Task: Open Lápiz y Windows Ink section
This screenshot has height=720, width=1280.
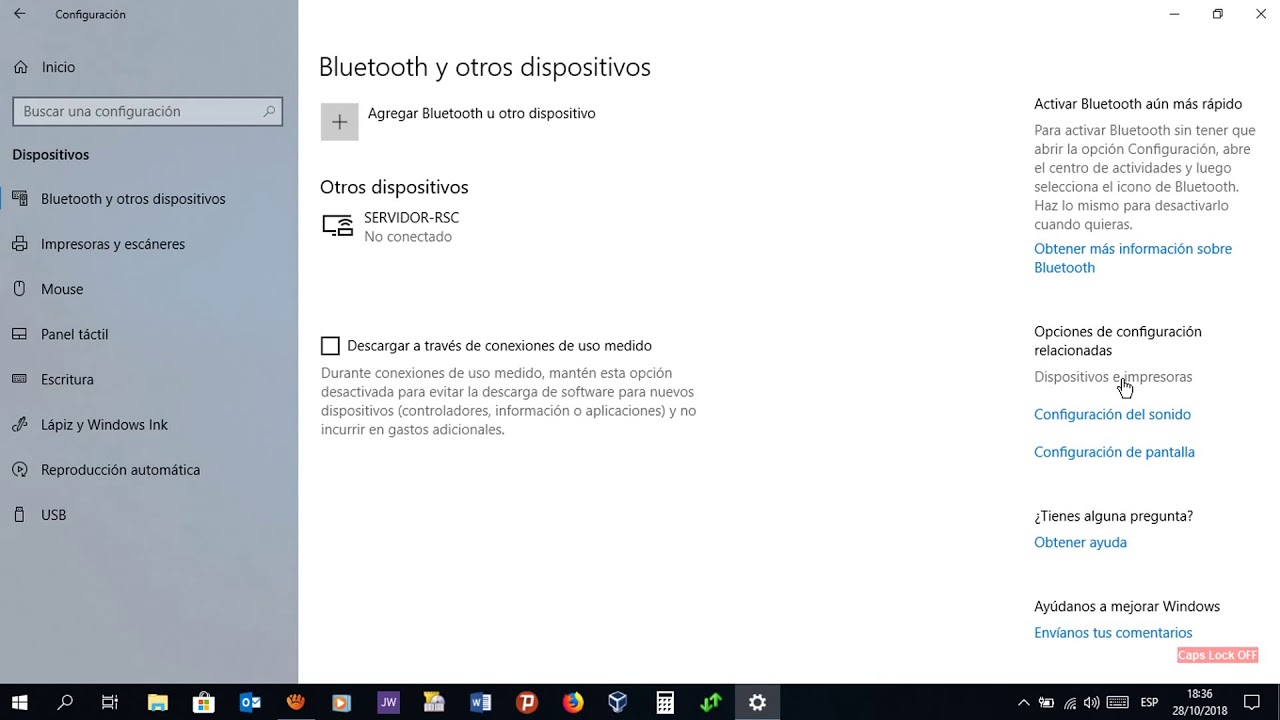Action: 104,424
